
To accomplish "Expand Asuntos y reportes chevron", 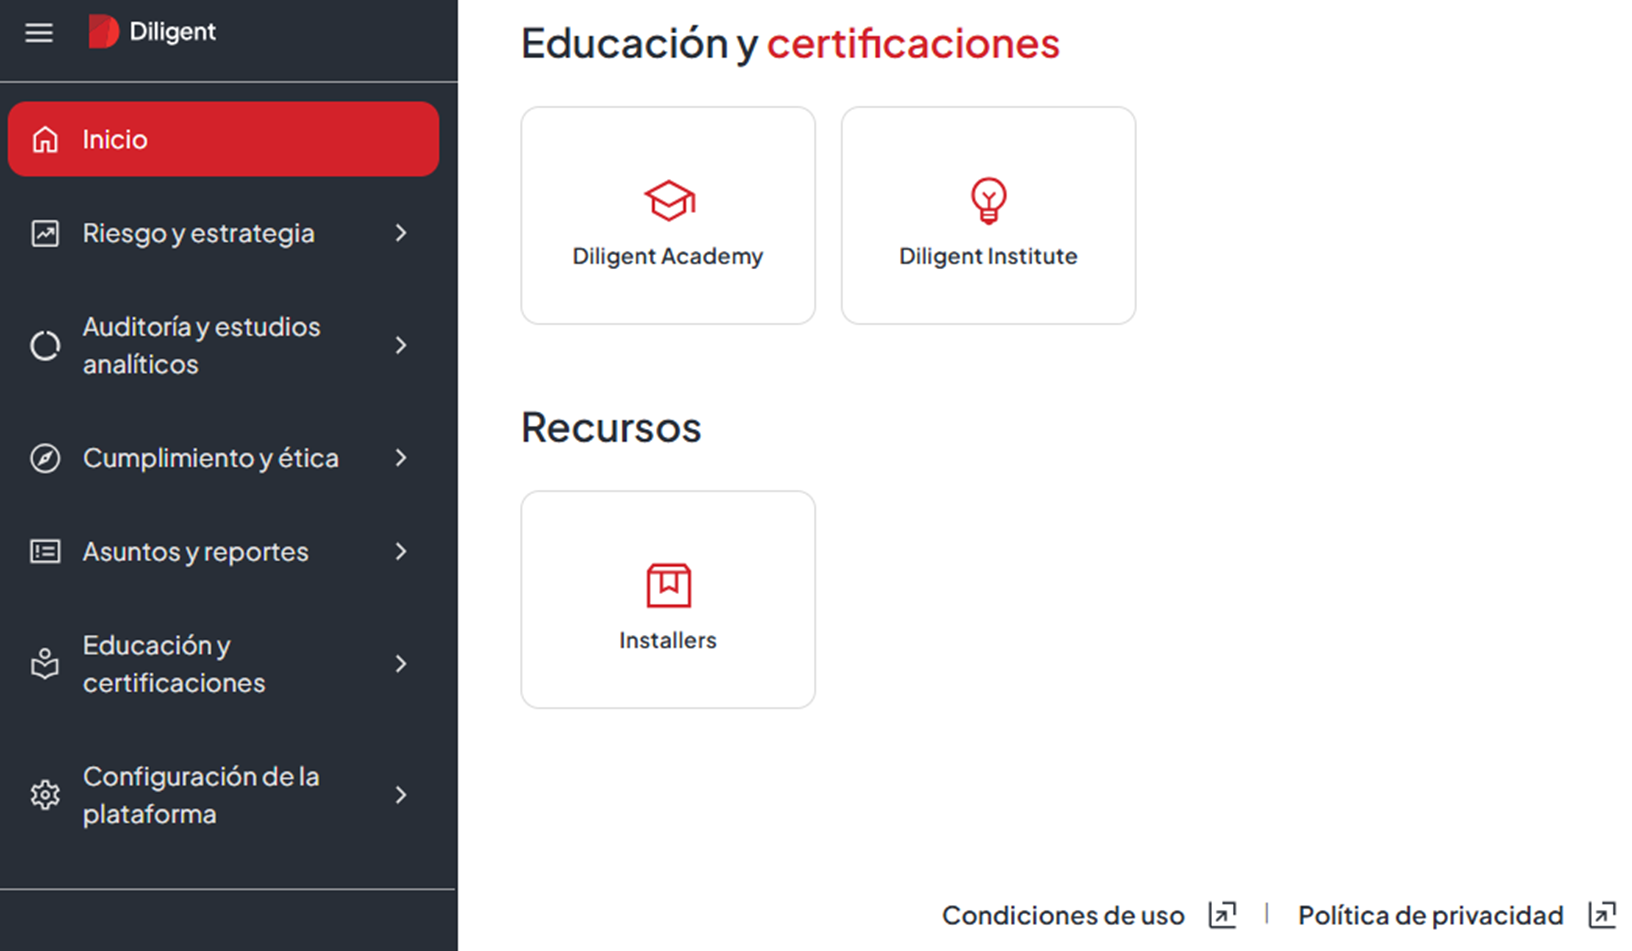I will pos(401,551).
